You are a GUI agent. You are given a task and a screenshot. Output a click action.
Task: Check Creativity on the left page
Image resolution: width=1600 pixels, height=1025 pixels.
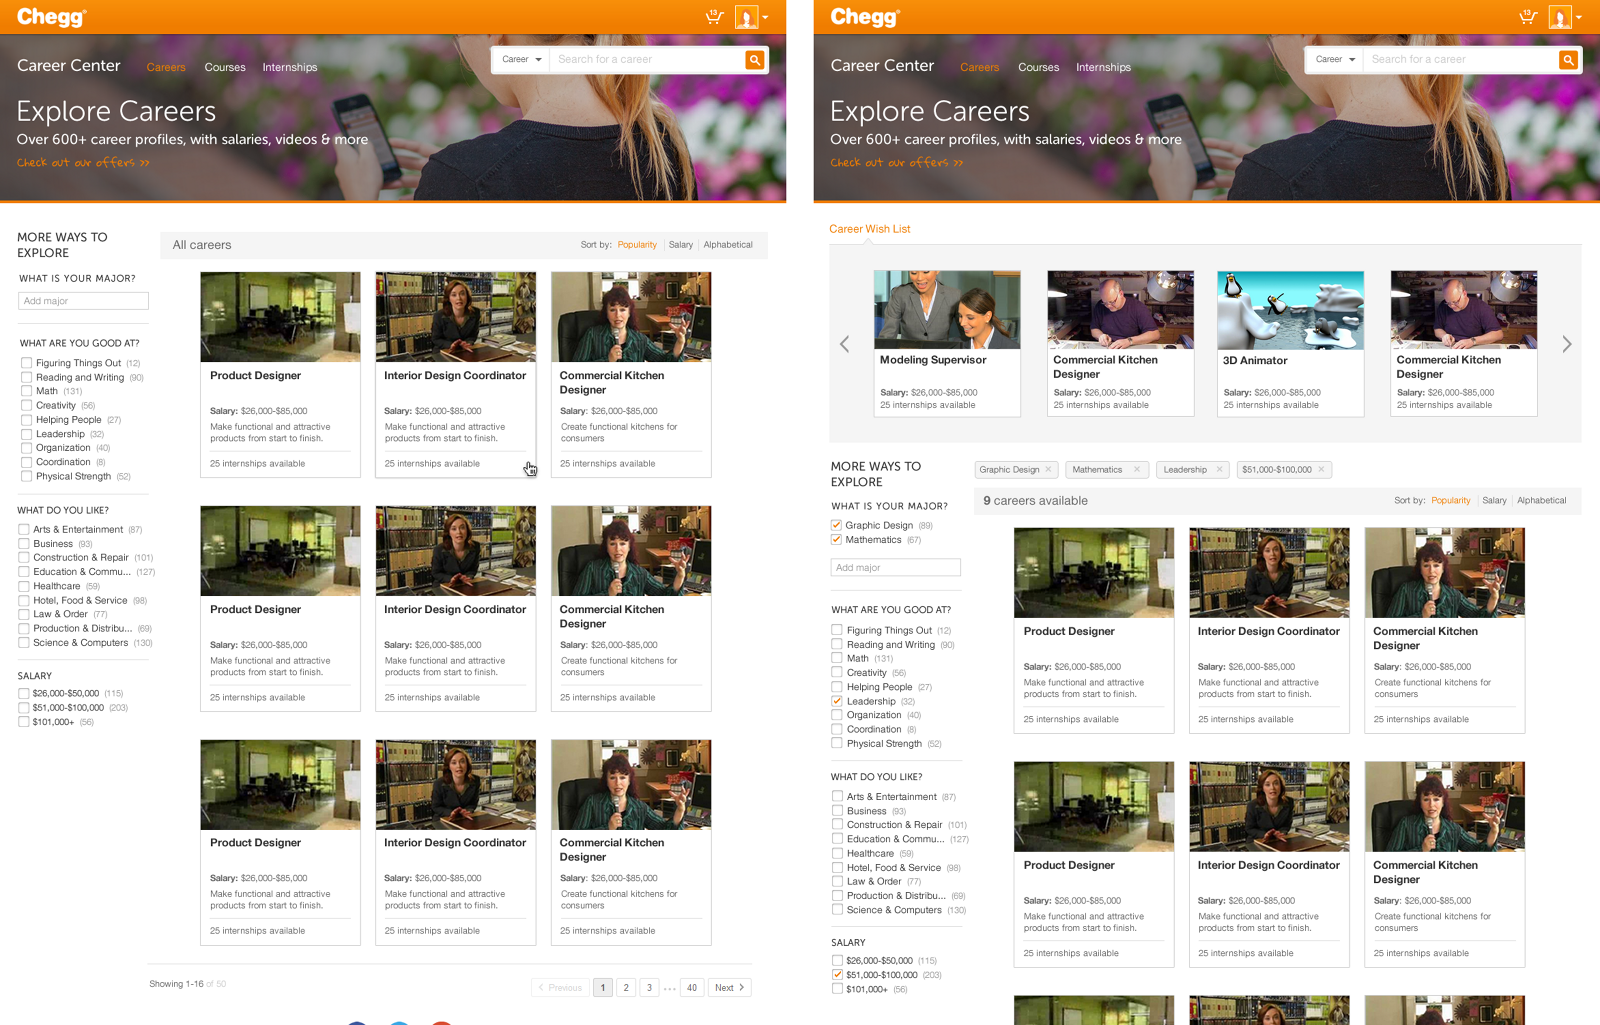pyautogui.click(x=26, y=405)
